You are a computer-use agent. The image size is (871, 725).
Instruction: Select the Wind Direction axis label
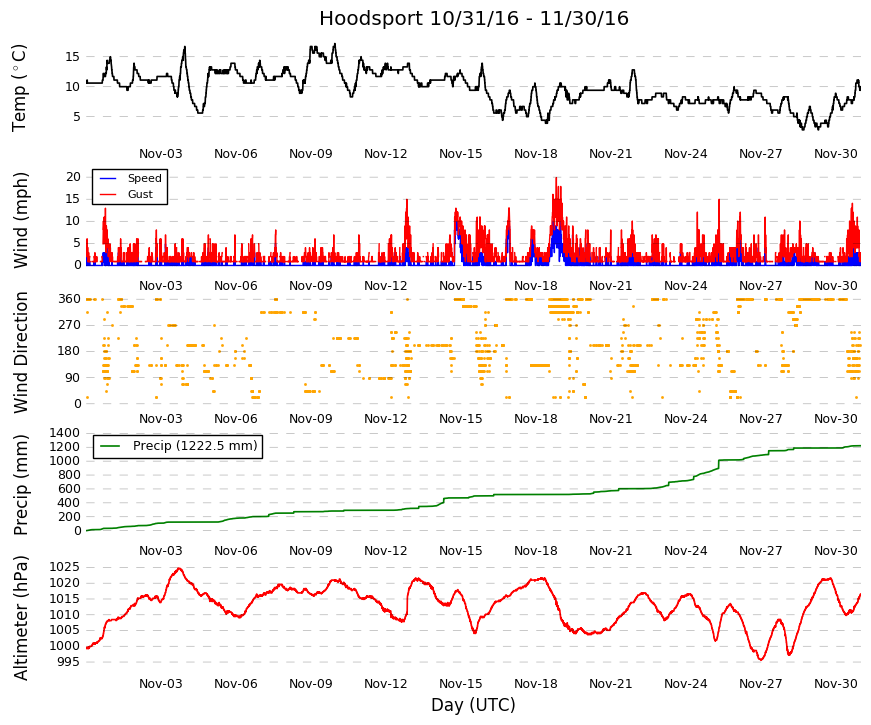[20, 352]
